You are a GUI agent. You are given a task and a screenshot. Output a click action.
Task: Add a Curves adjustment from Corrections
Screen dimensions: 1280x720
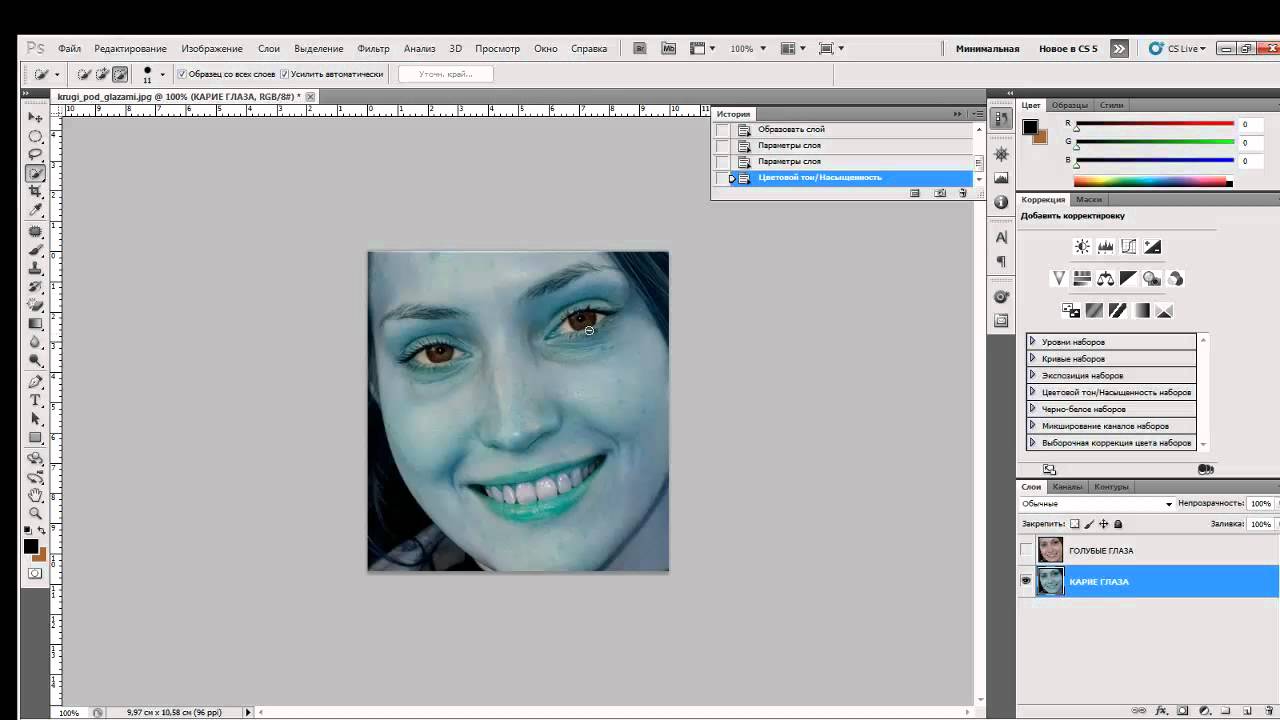click(x=1129, y=247)
